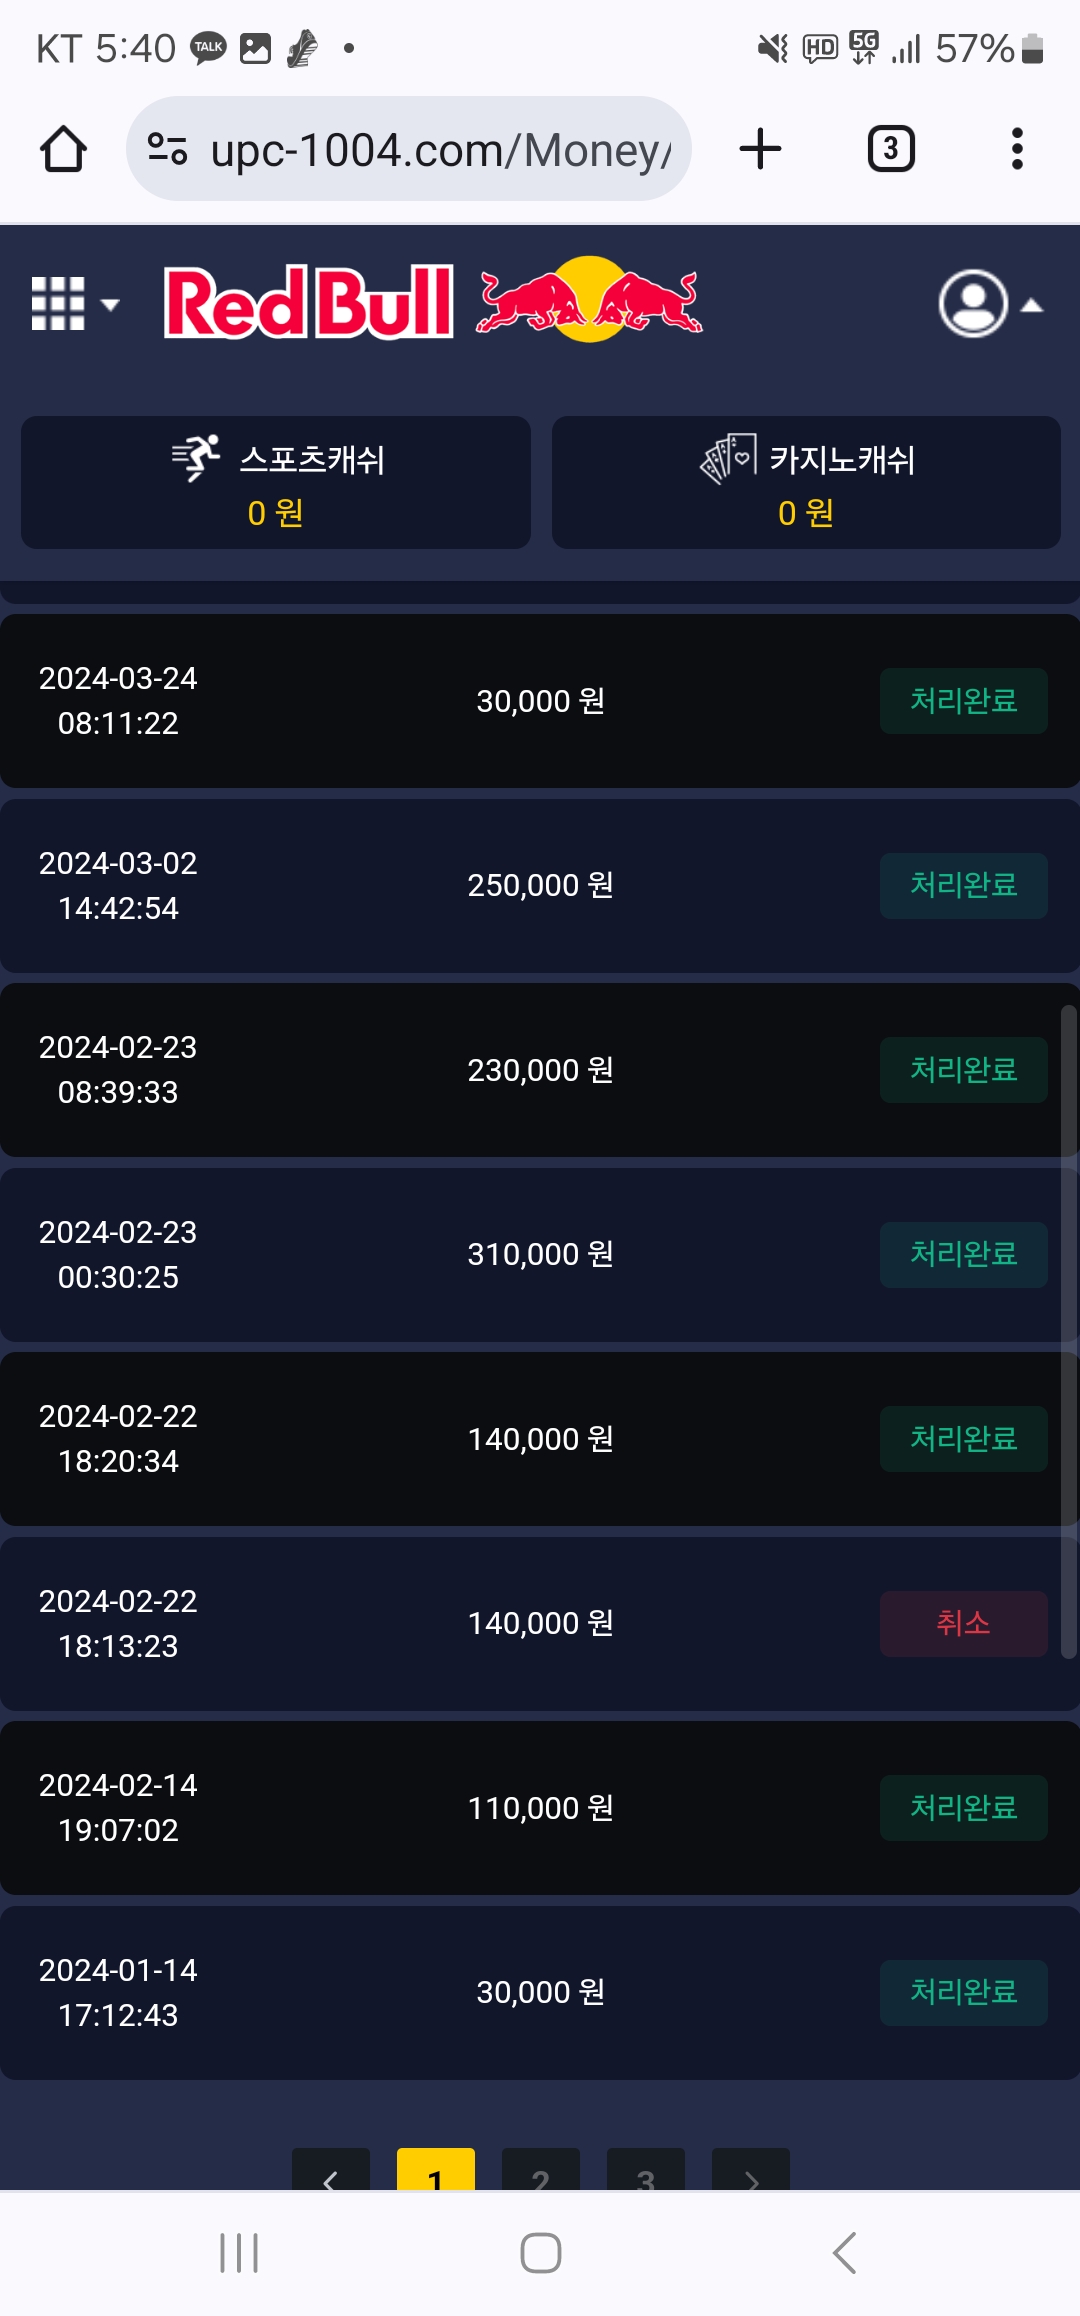Go to page 2 of history
The width and height of the screenshot is (1080, 2316).
click(x=541, y=2172)
